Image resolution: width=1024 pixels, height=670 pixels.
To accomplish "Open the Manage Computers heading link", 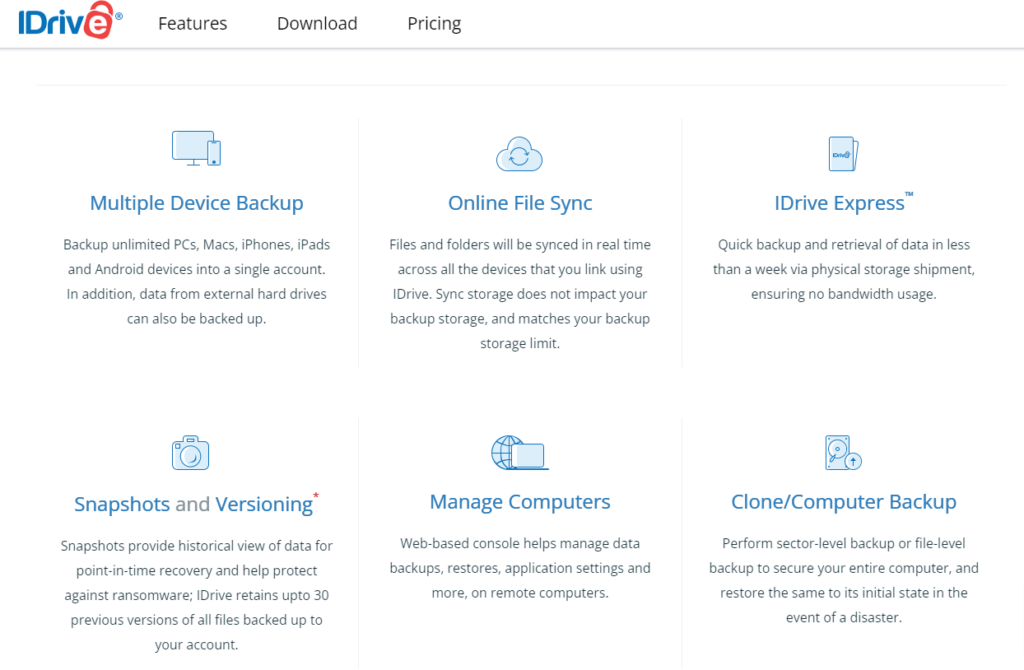I will (520, 502).
